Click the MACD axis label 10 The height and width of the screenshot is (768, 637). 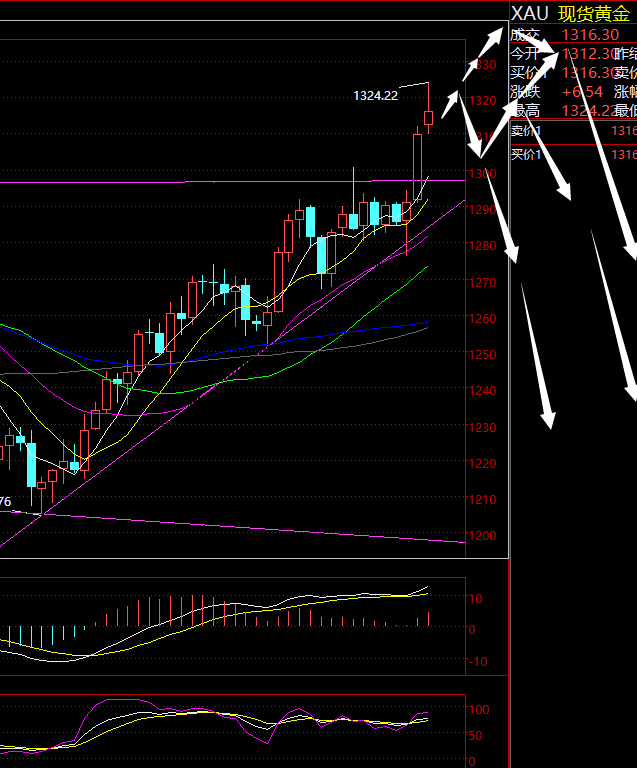[475, 599]
